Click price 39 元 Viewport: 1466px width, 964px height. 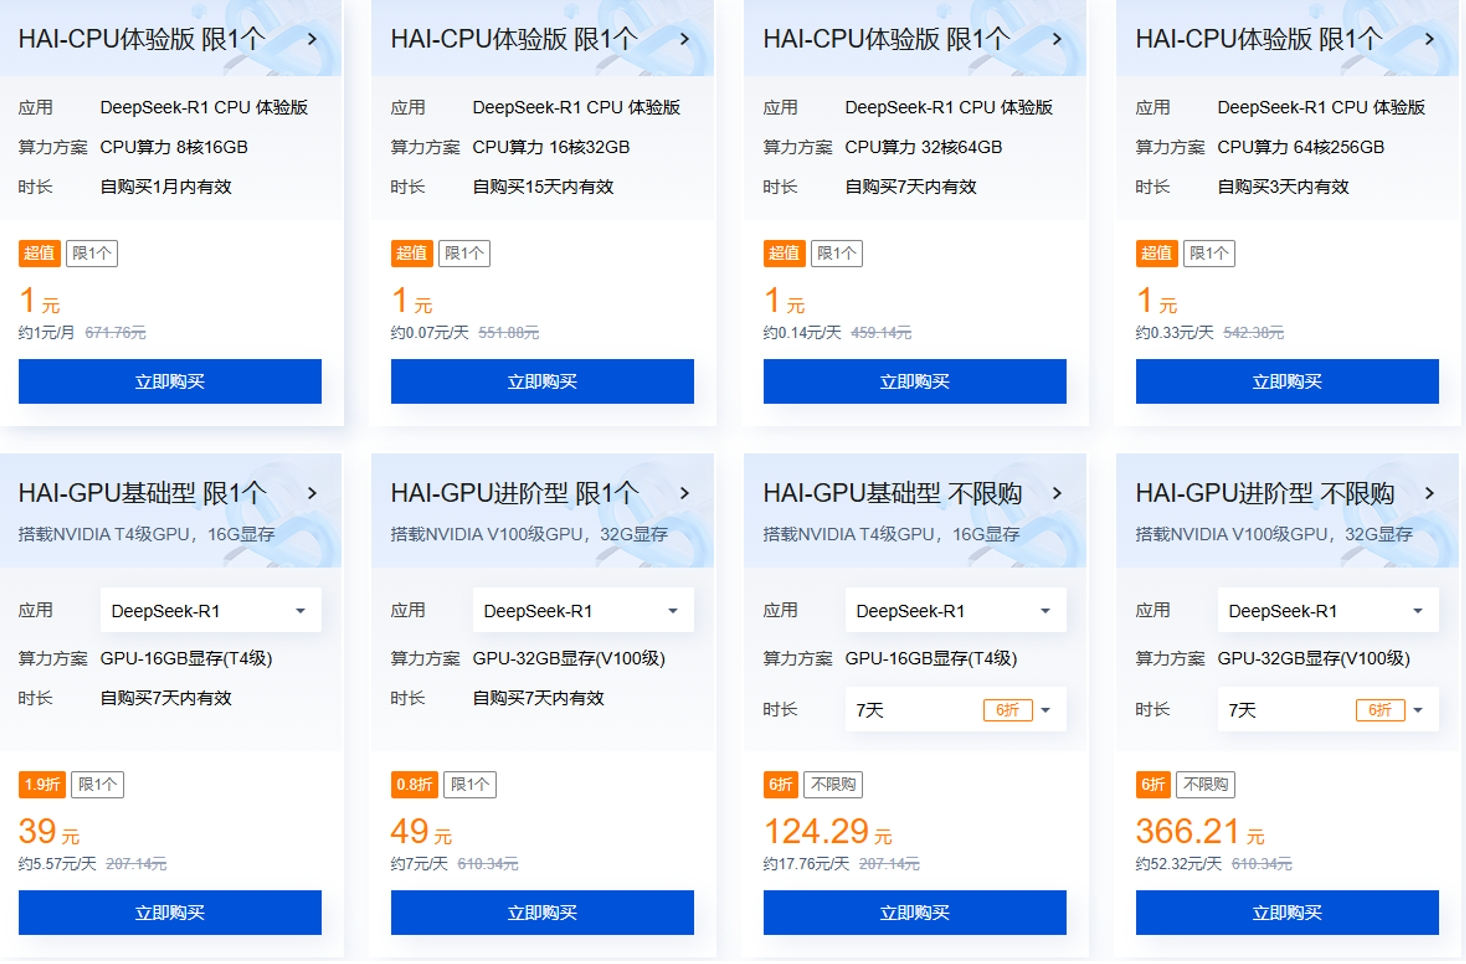[x=49, y=832]
